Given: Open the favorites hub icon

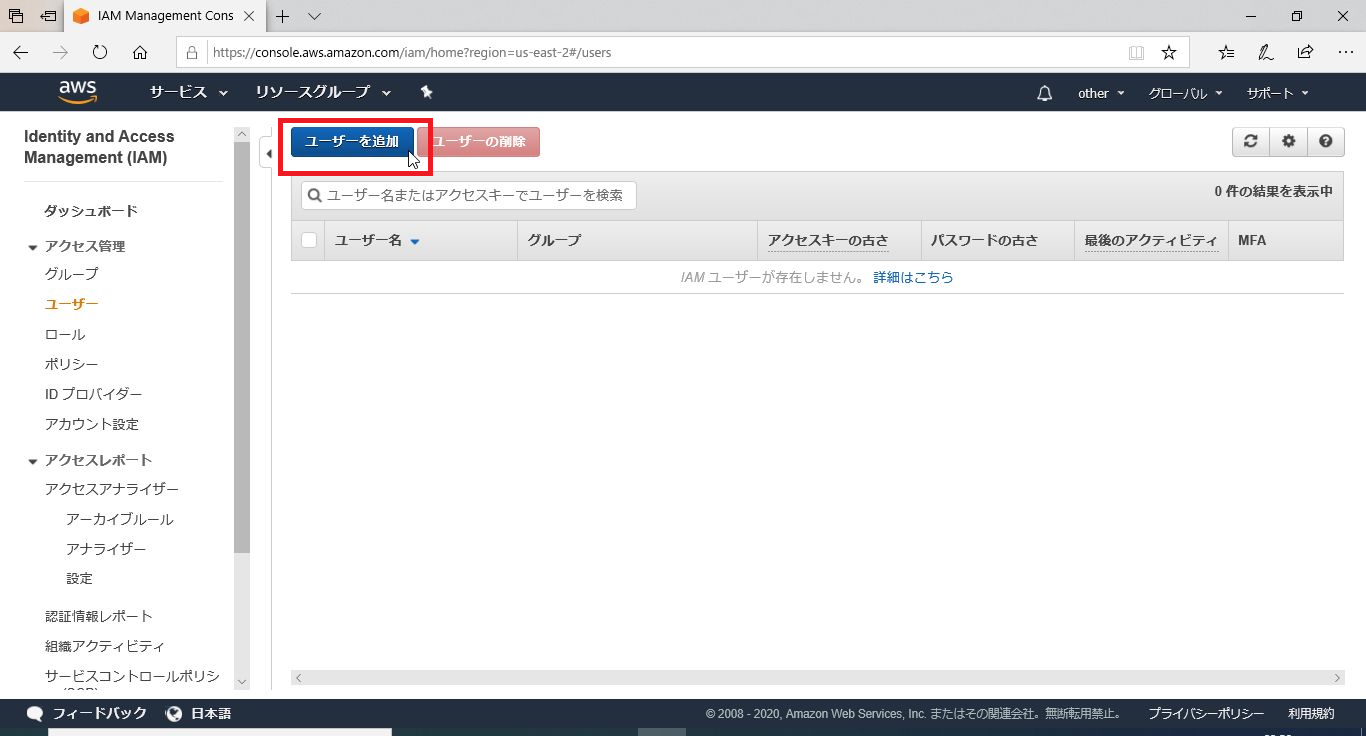Looking at the screenshot, I should pos(1227,52).
